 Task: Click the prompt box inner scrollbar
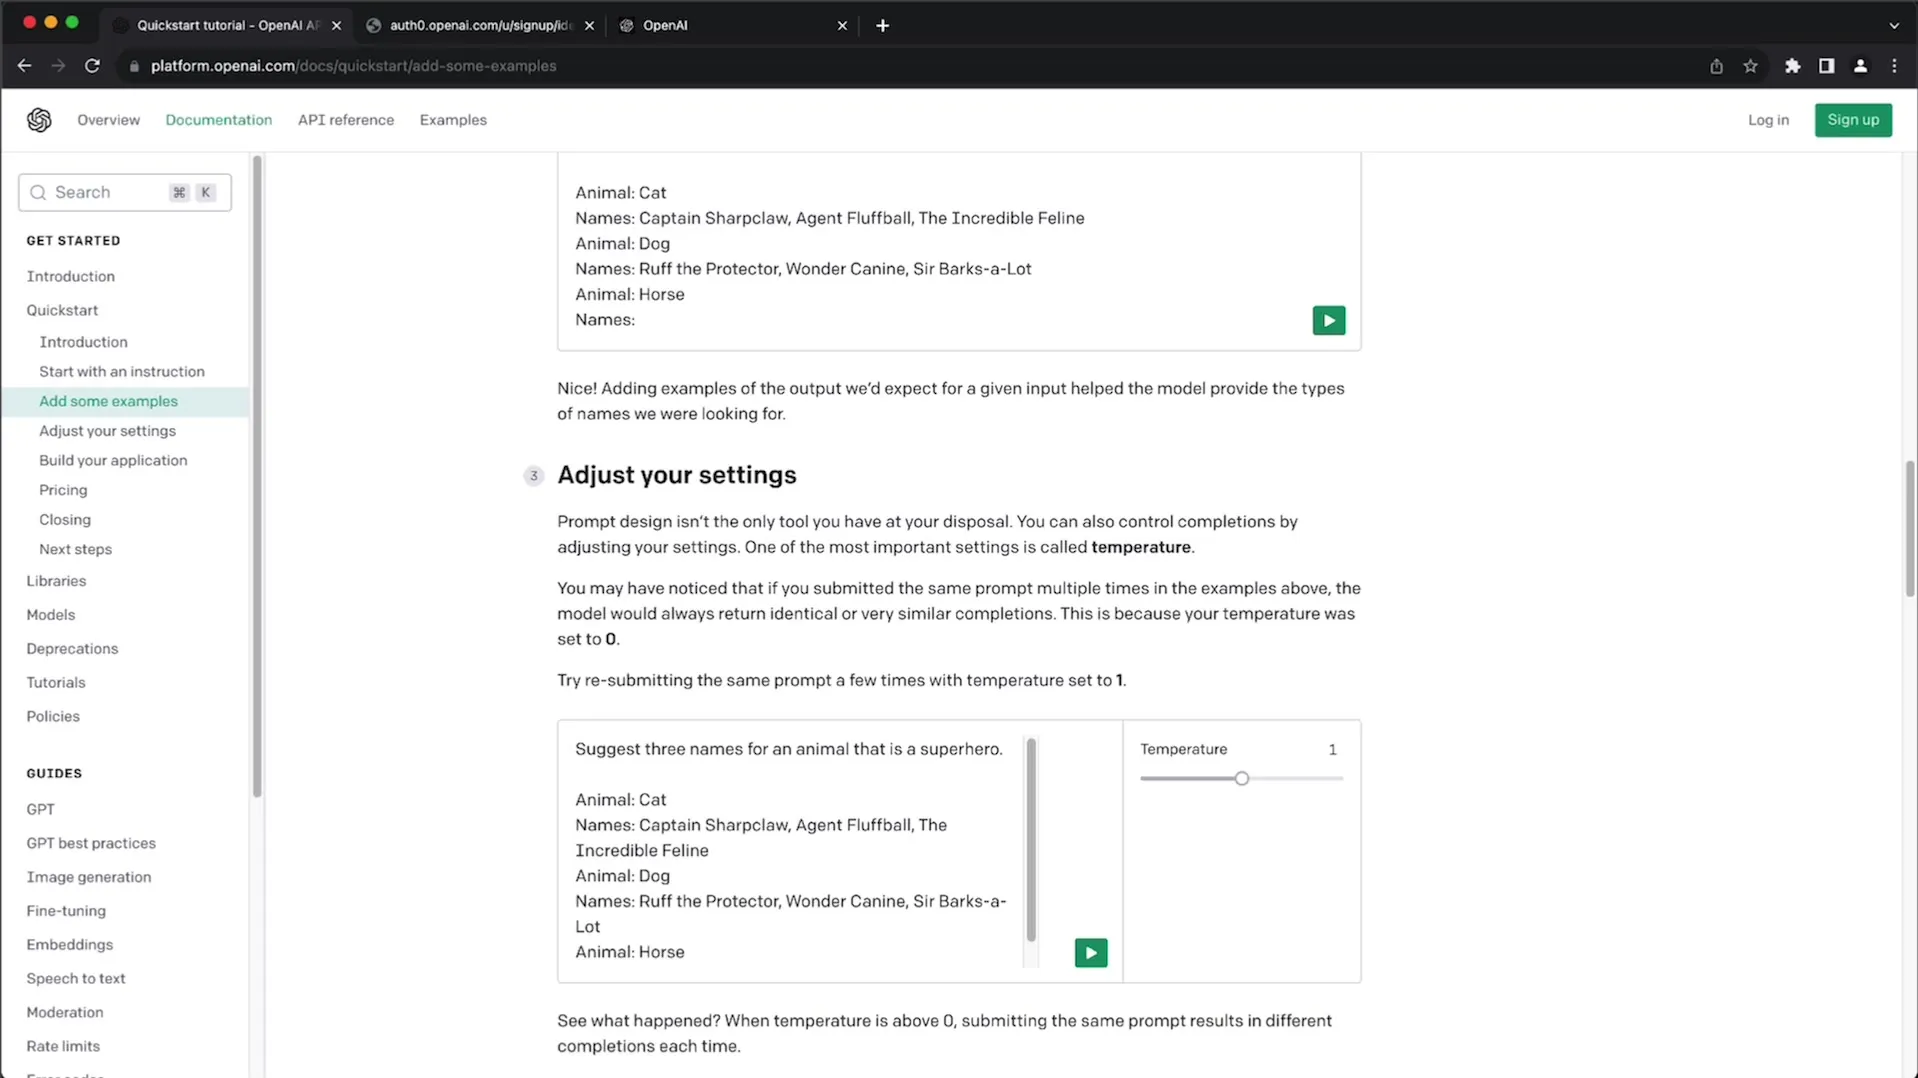1031,840
